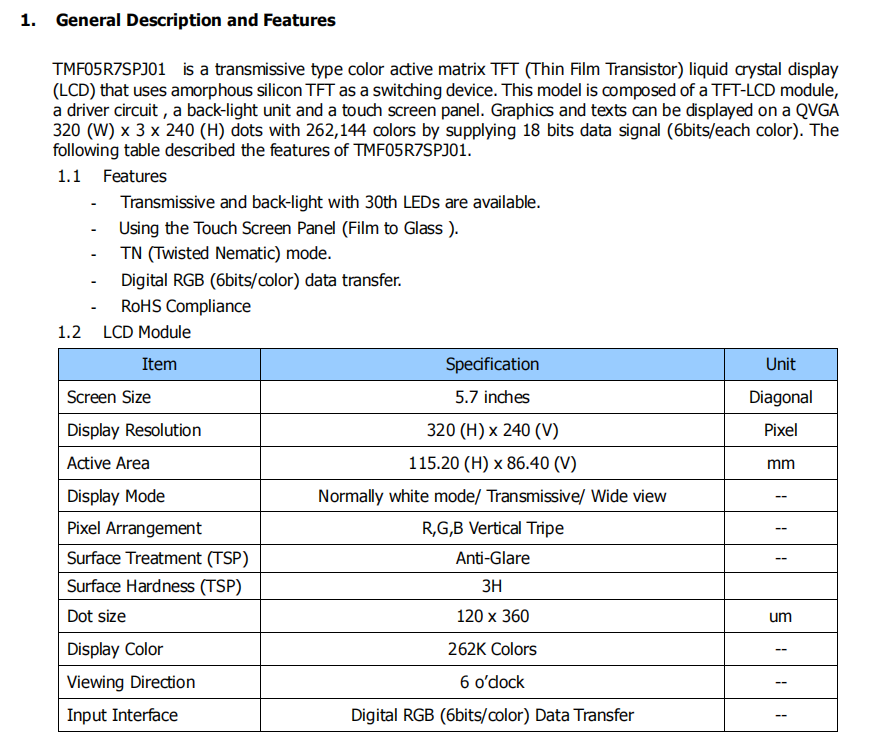Click the 'Diagonal' unit cell
The image size is (888, 738).
780,397
